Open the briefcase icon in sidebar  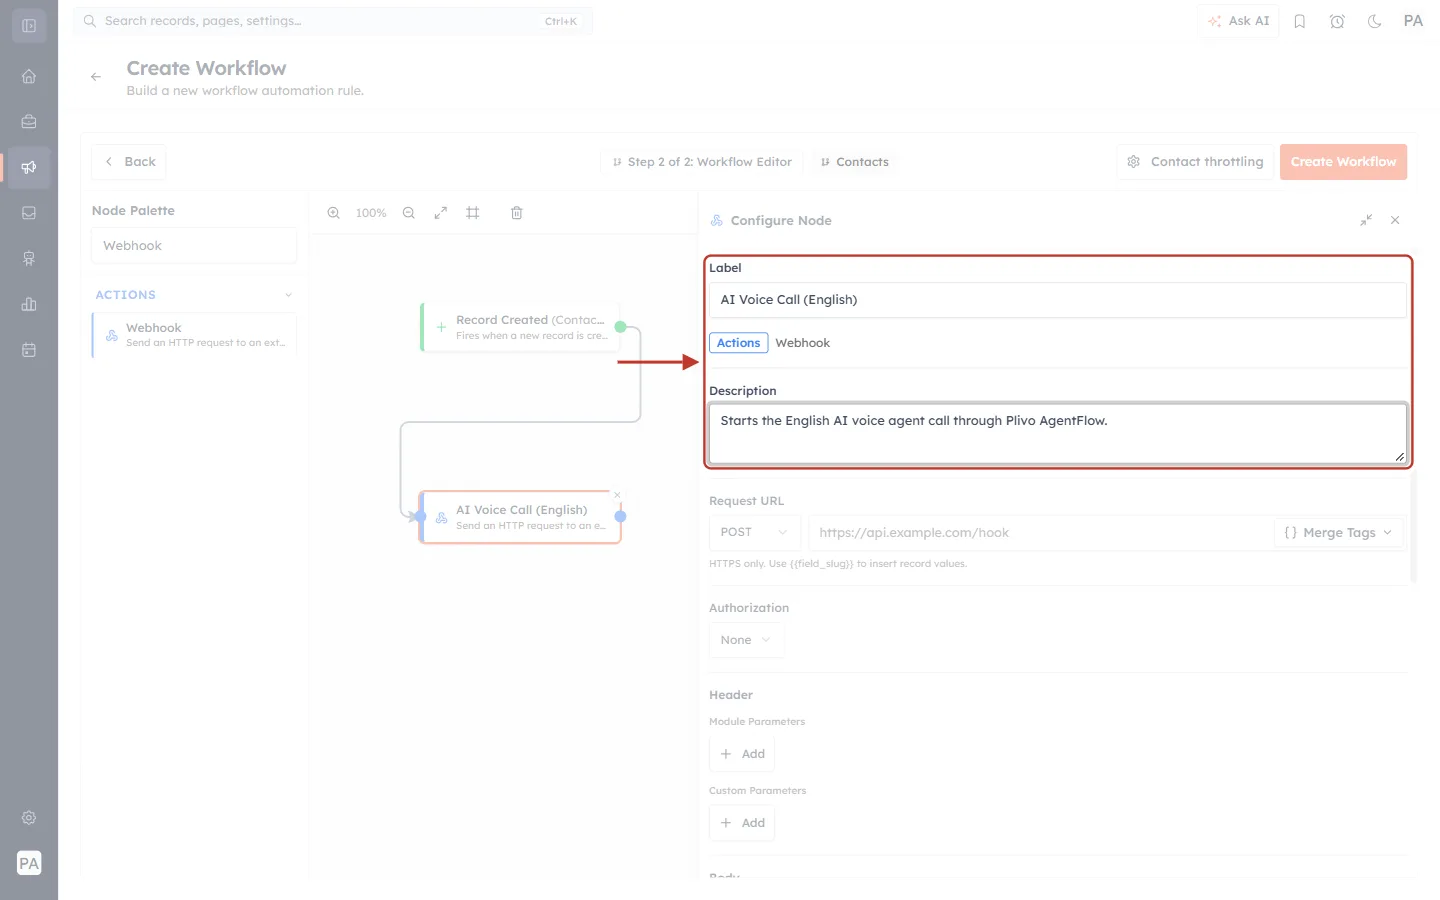pyautogui.click(x=29, y=121)
